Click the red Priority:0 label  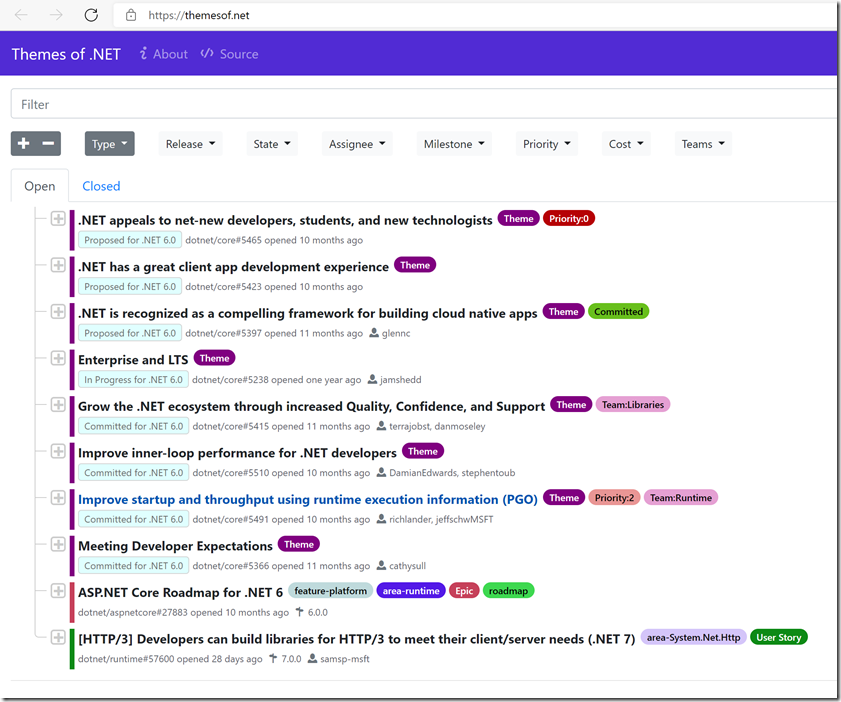pyautogui.click(x=569, y=219)
